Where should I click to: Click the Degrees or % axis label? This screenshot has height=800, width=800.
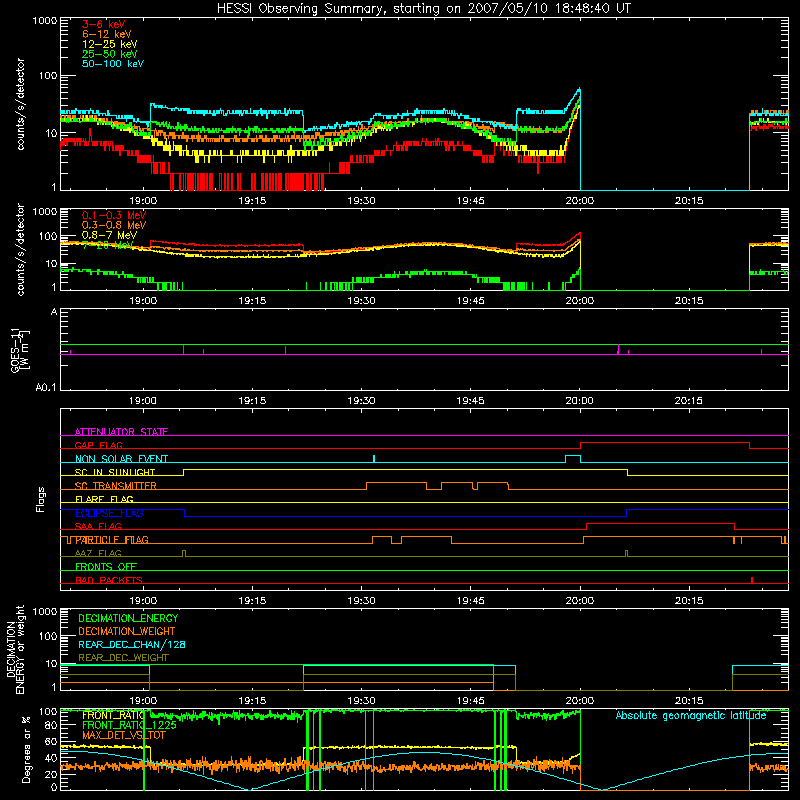click(26, 749)
